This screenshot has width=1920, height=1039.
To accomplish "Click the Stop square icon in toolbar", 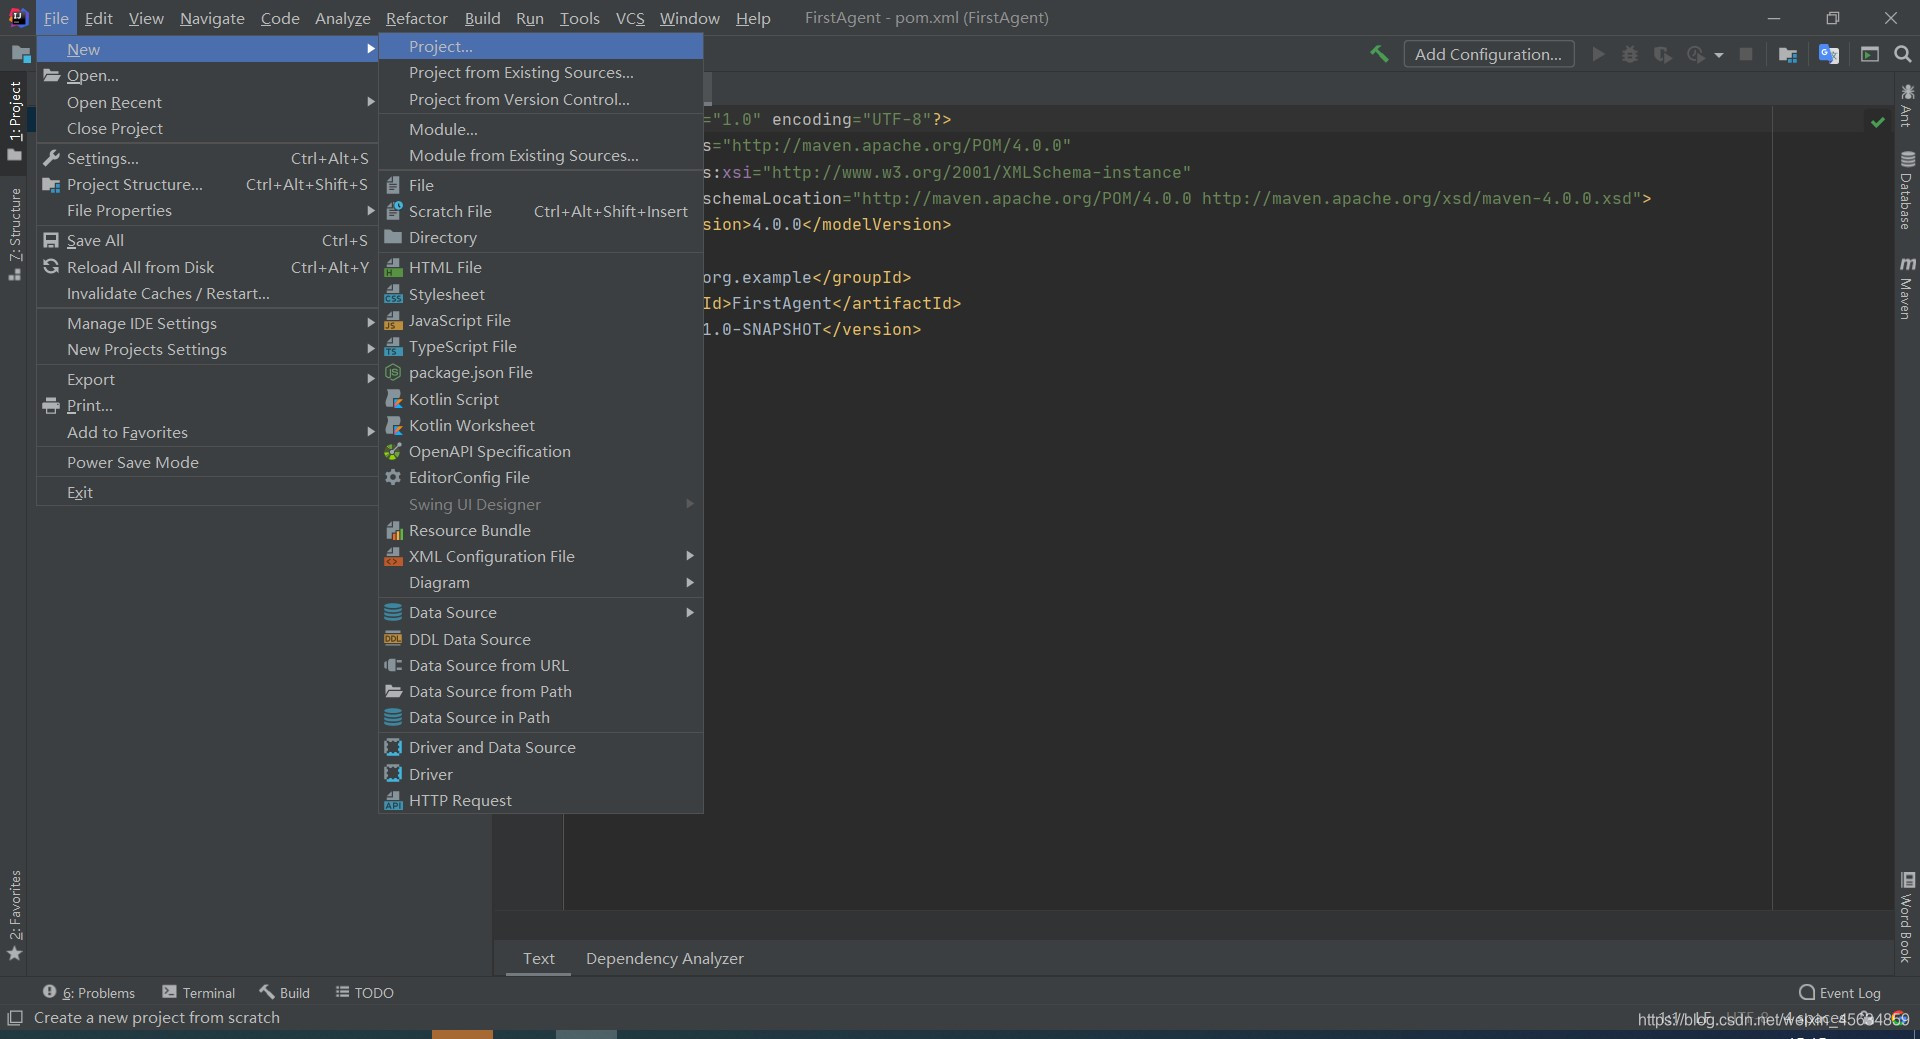I will click(1746, 54).
